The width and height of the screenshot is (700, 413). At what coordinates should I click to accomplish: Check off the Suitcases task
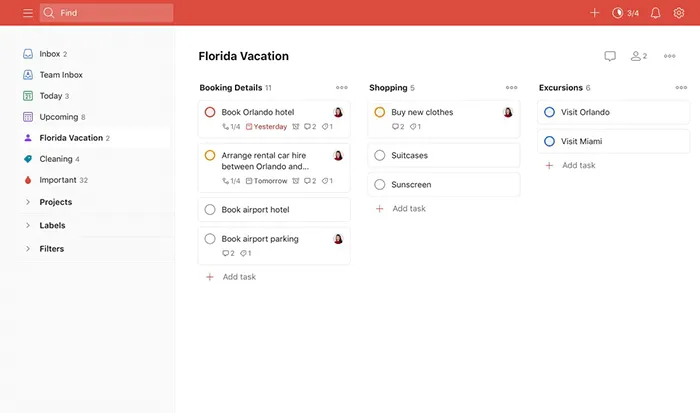point(379,155)
